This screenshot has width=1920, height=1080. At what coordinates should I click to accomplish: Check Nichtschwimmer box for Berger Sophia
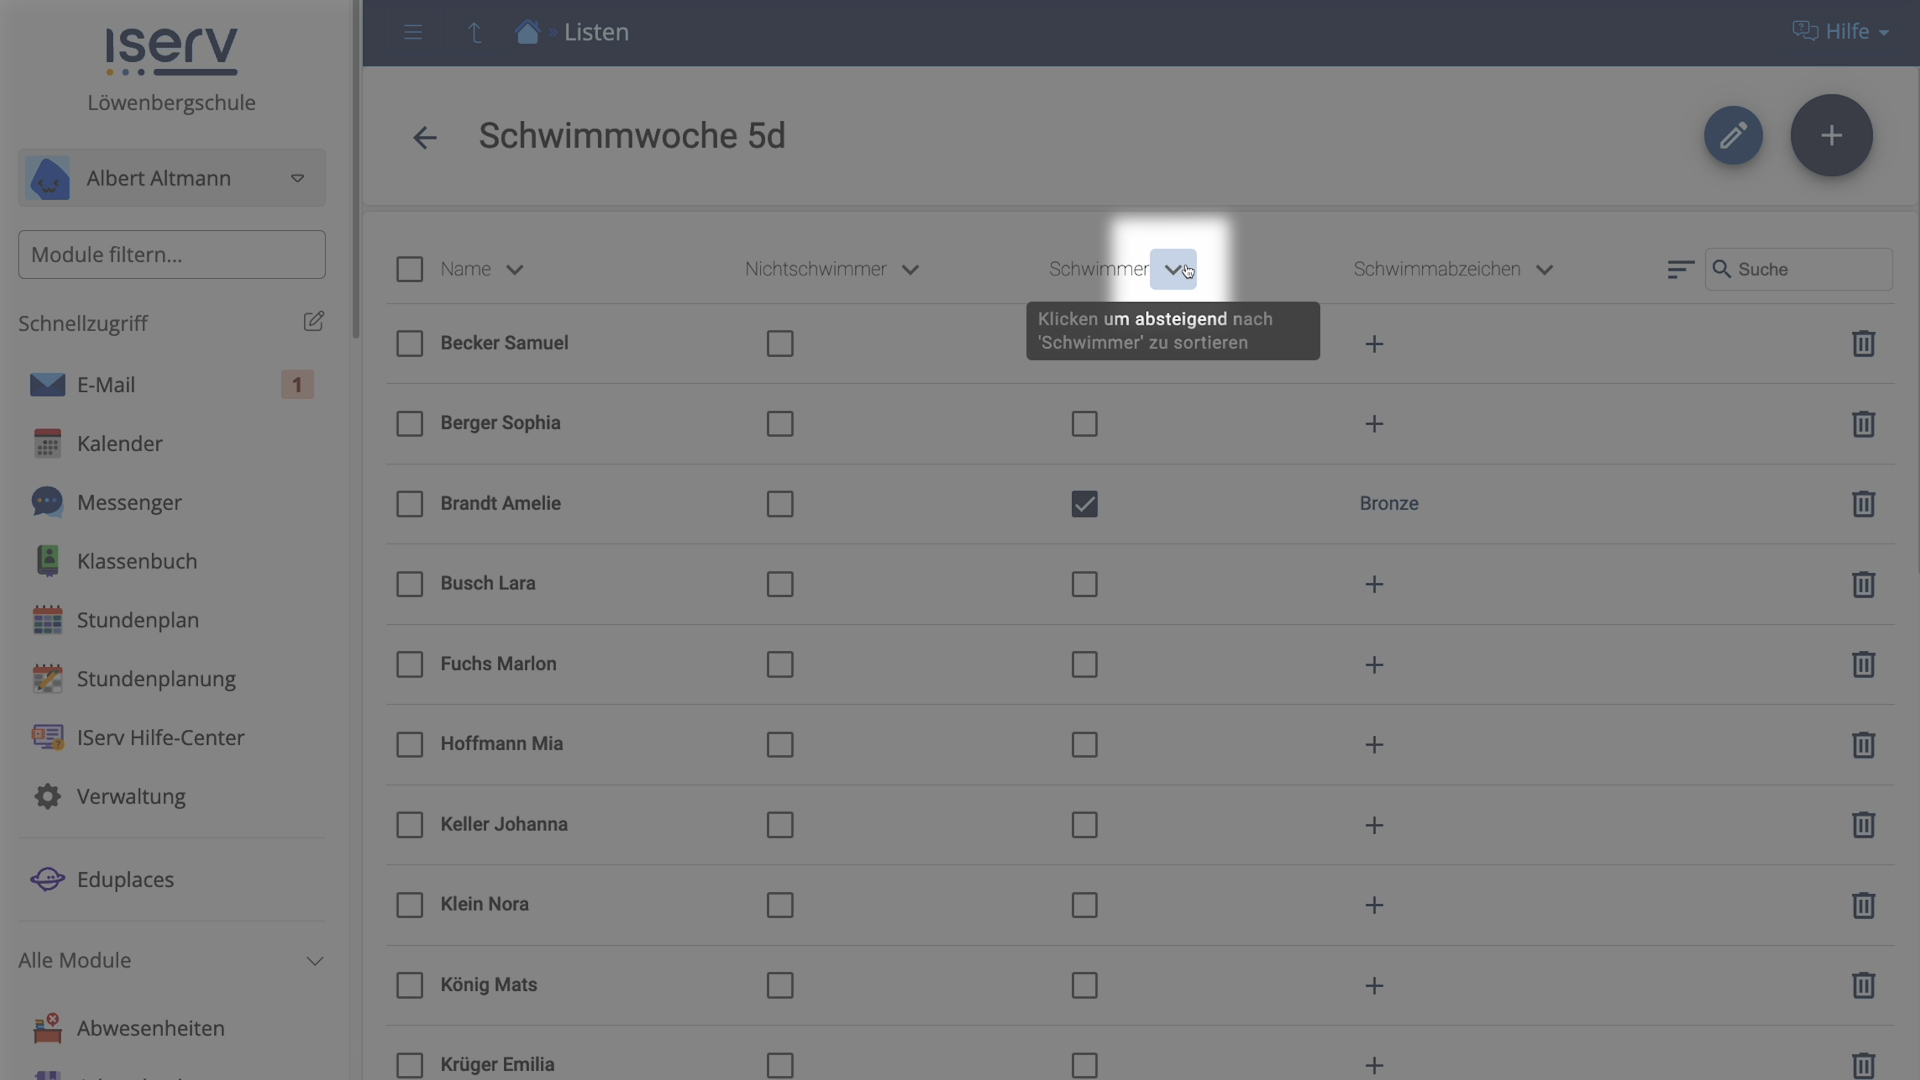coord(780,424)
